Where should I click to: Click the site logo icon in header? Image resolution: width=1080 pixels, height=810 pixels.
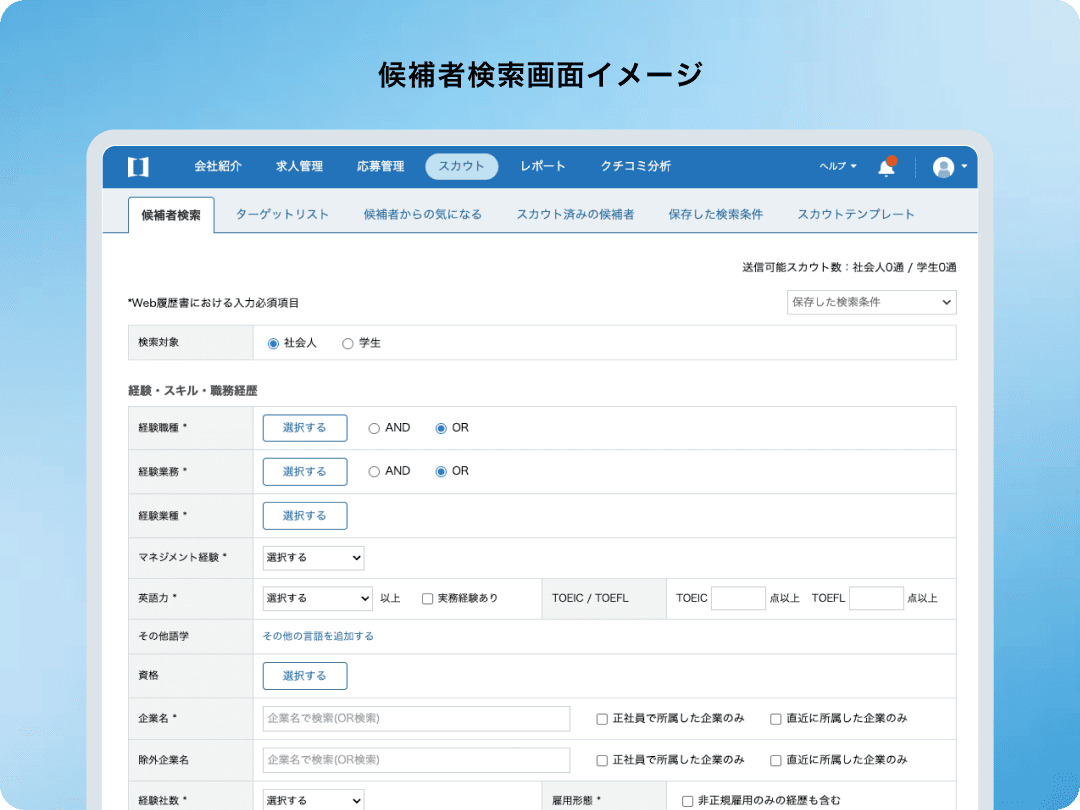138,167
